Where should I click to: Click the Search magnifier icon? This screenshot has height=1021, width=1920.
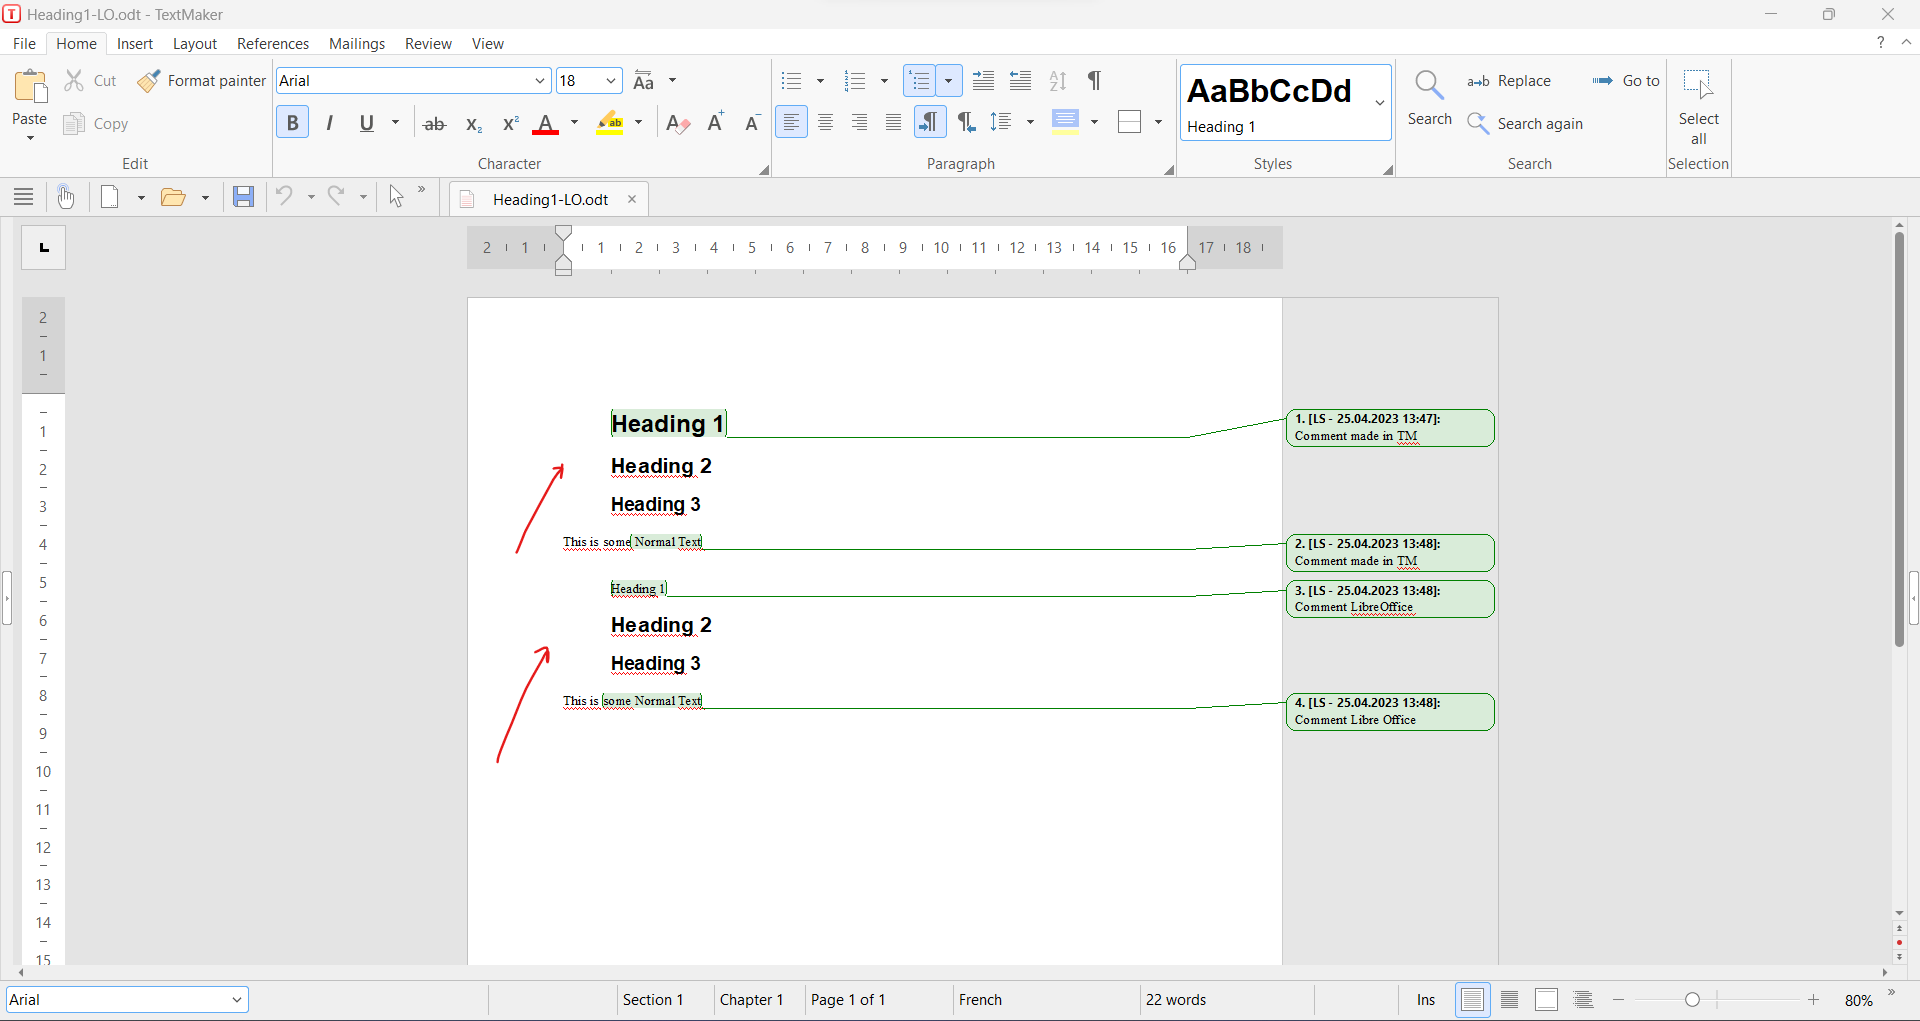pyautogui.click(x=1429, y=86)
